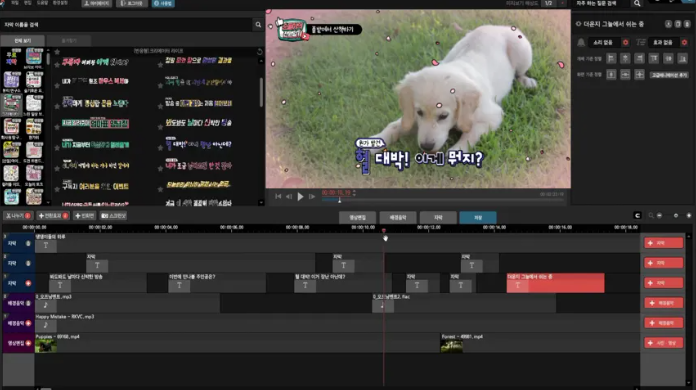Click the bell sound icon in properties
The height and width of the screenshot is (390, 696).
[x=581, y=43]
